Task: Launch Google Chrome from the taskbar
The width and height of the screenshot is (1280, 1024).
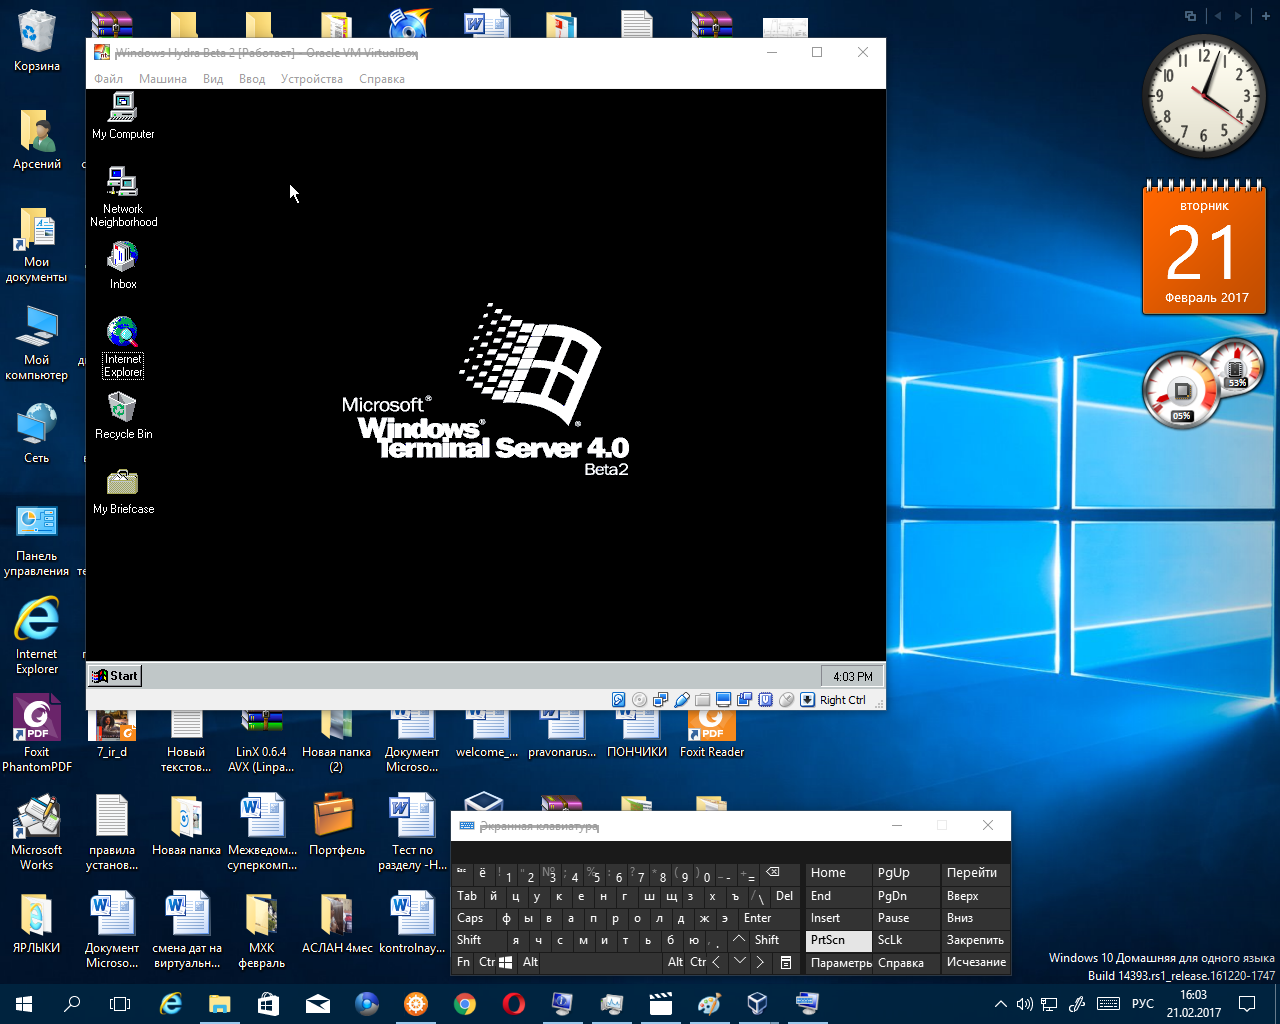Action: click(465, 1003)
